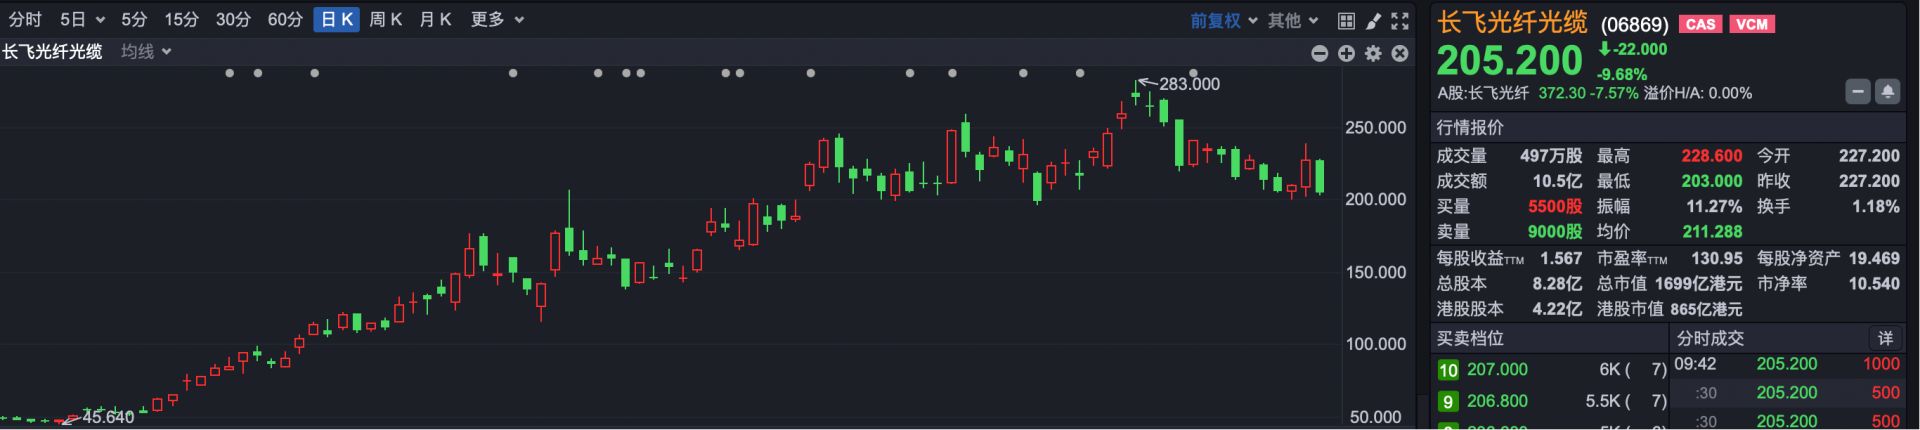The image size is (1920, 430).
Task: Expand the 均线 indicator dropdown
Action: [146, 52]
